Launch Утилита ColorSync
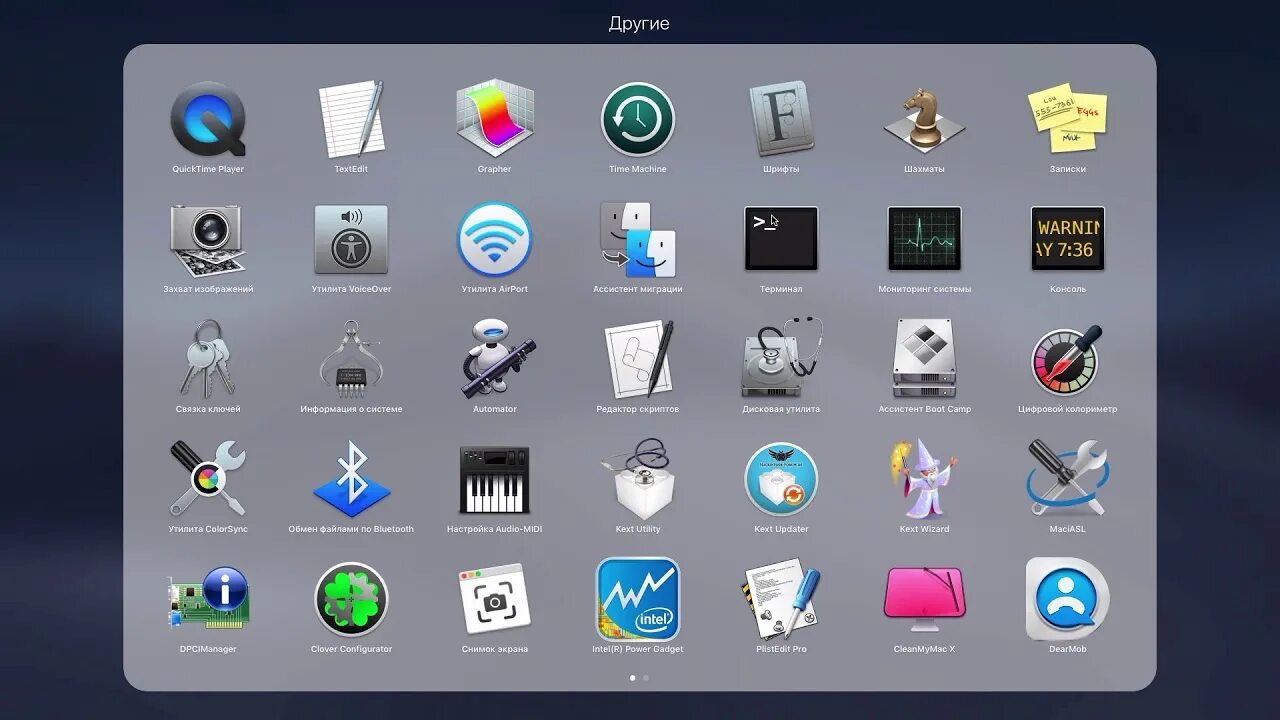The image size is (1280, 720). click(208, 479)
